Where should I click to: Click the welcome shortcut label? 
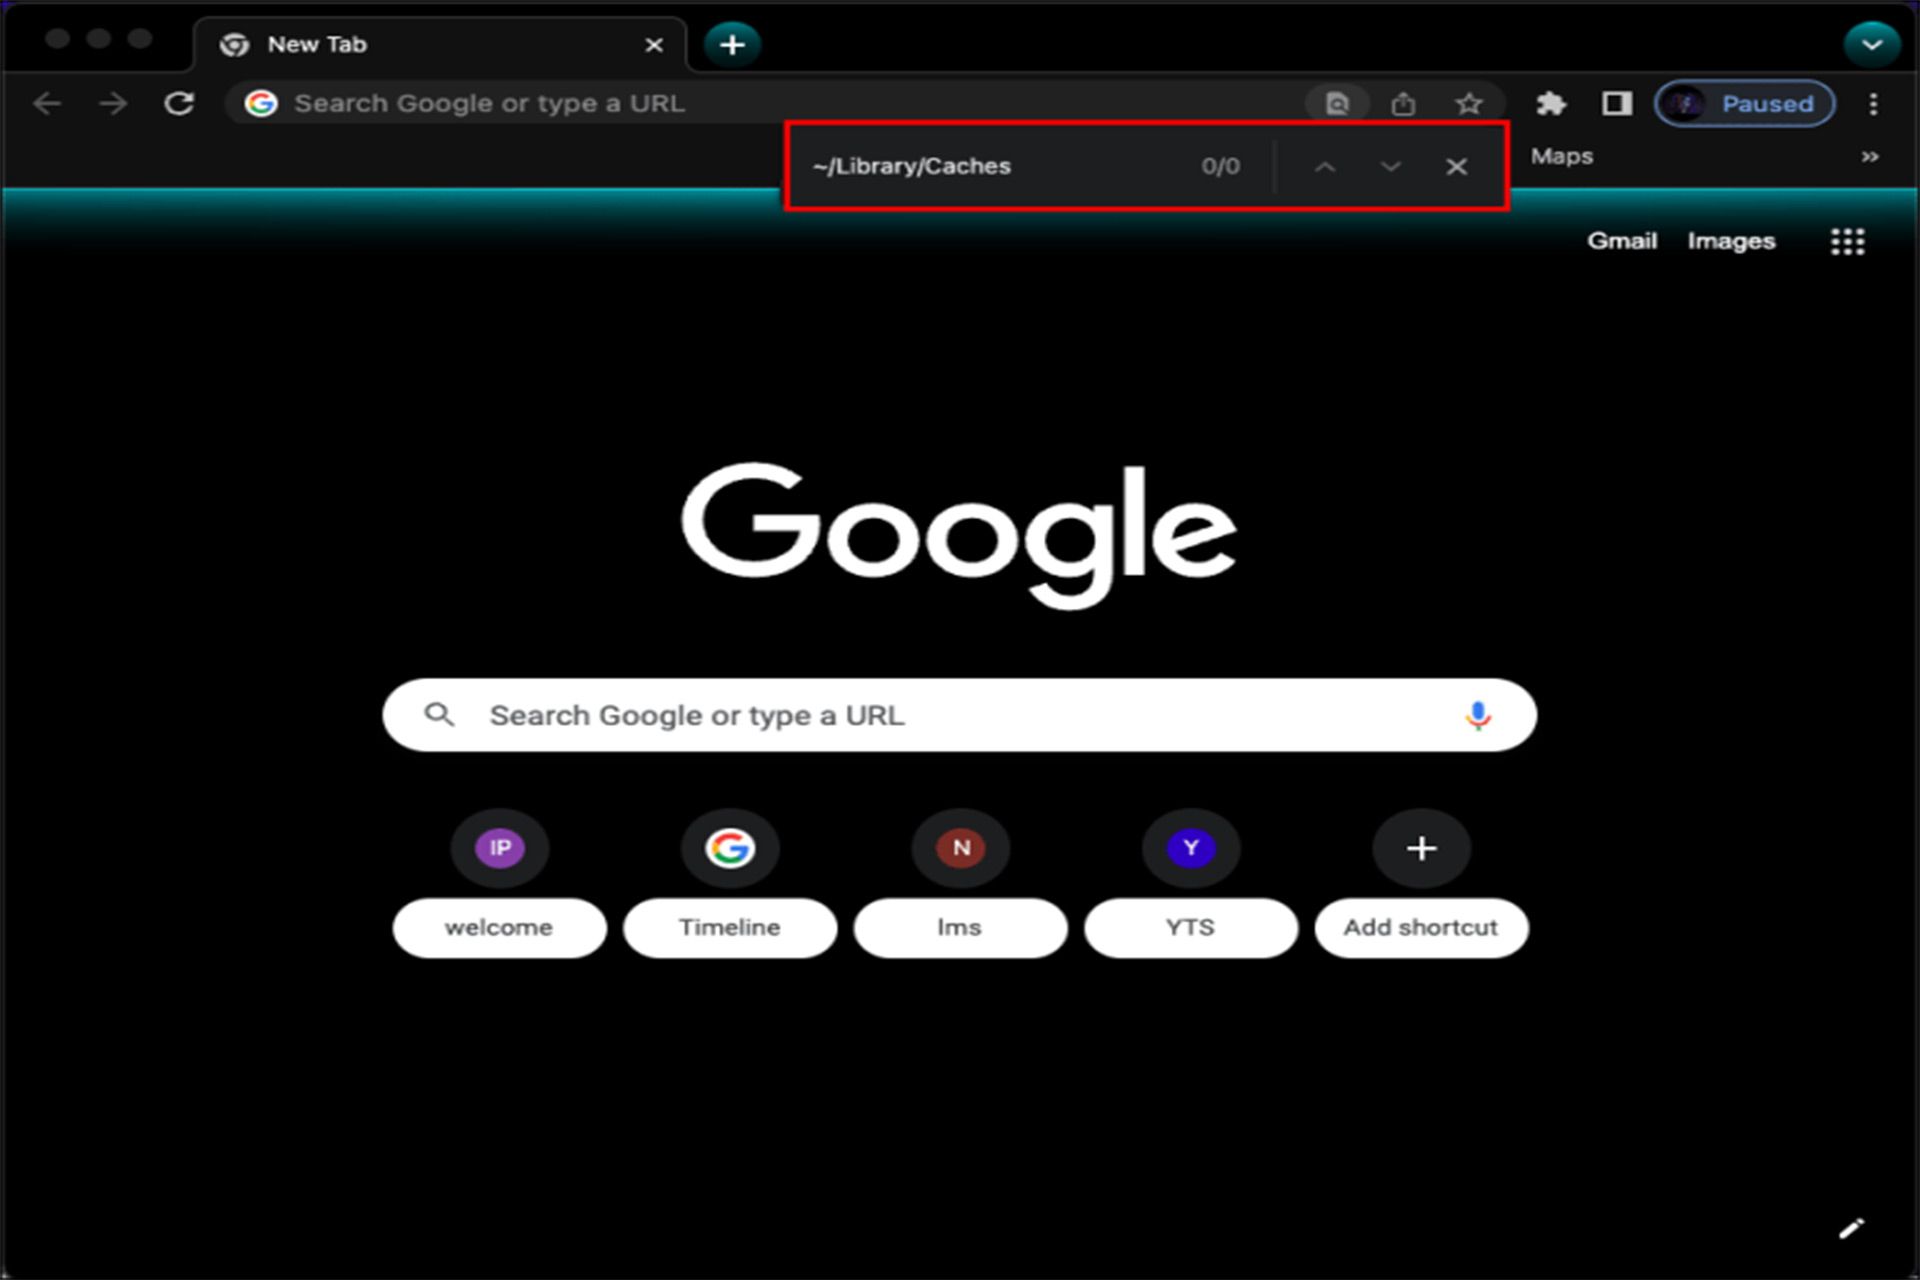point(499,928)
